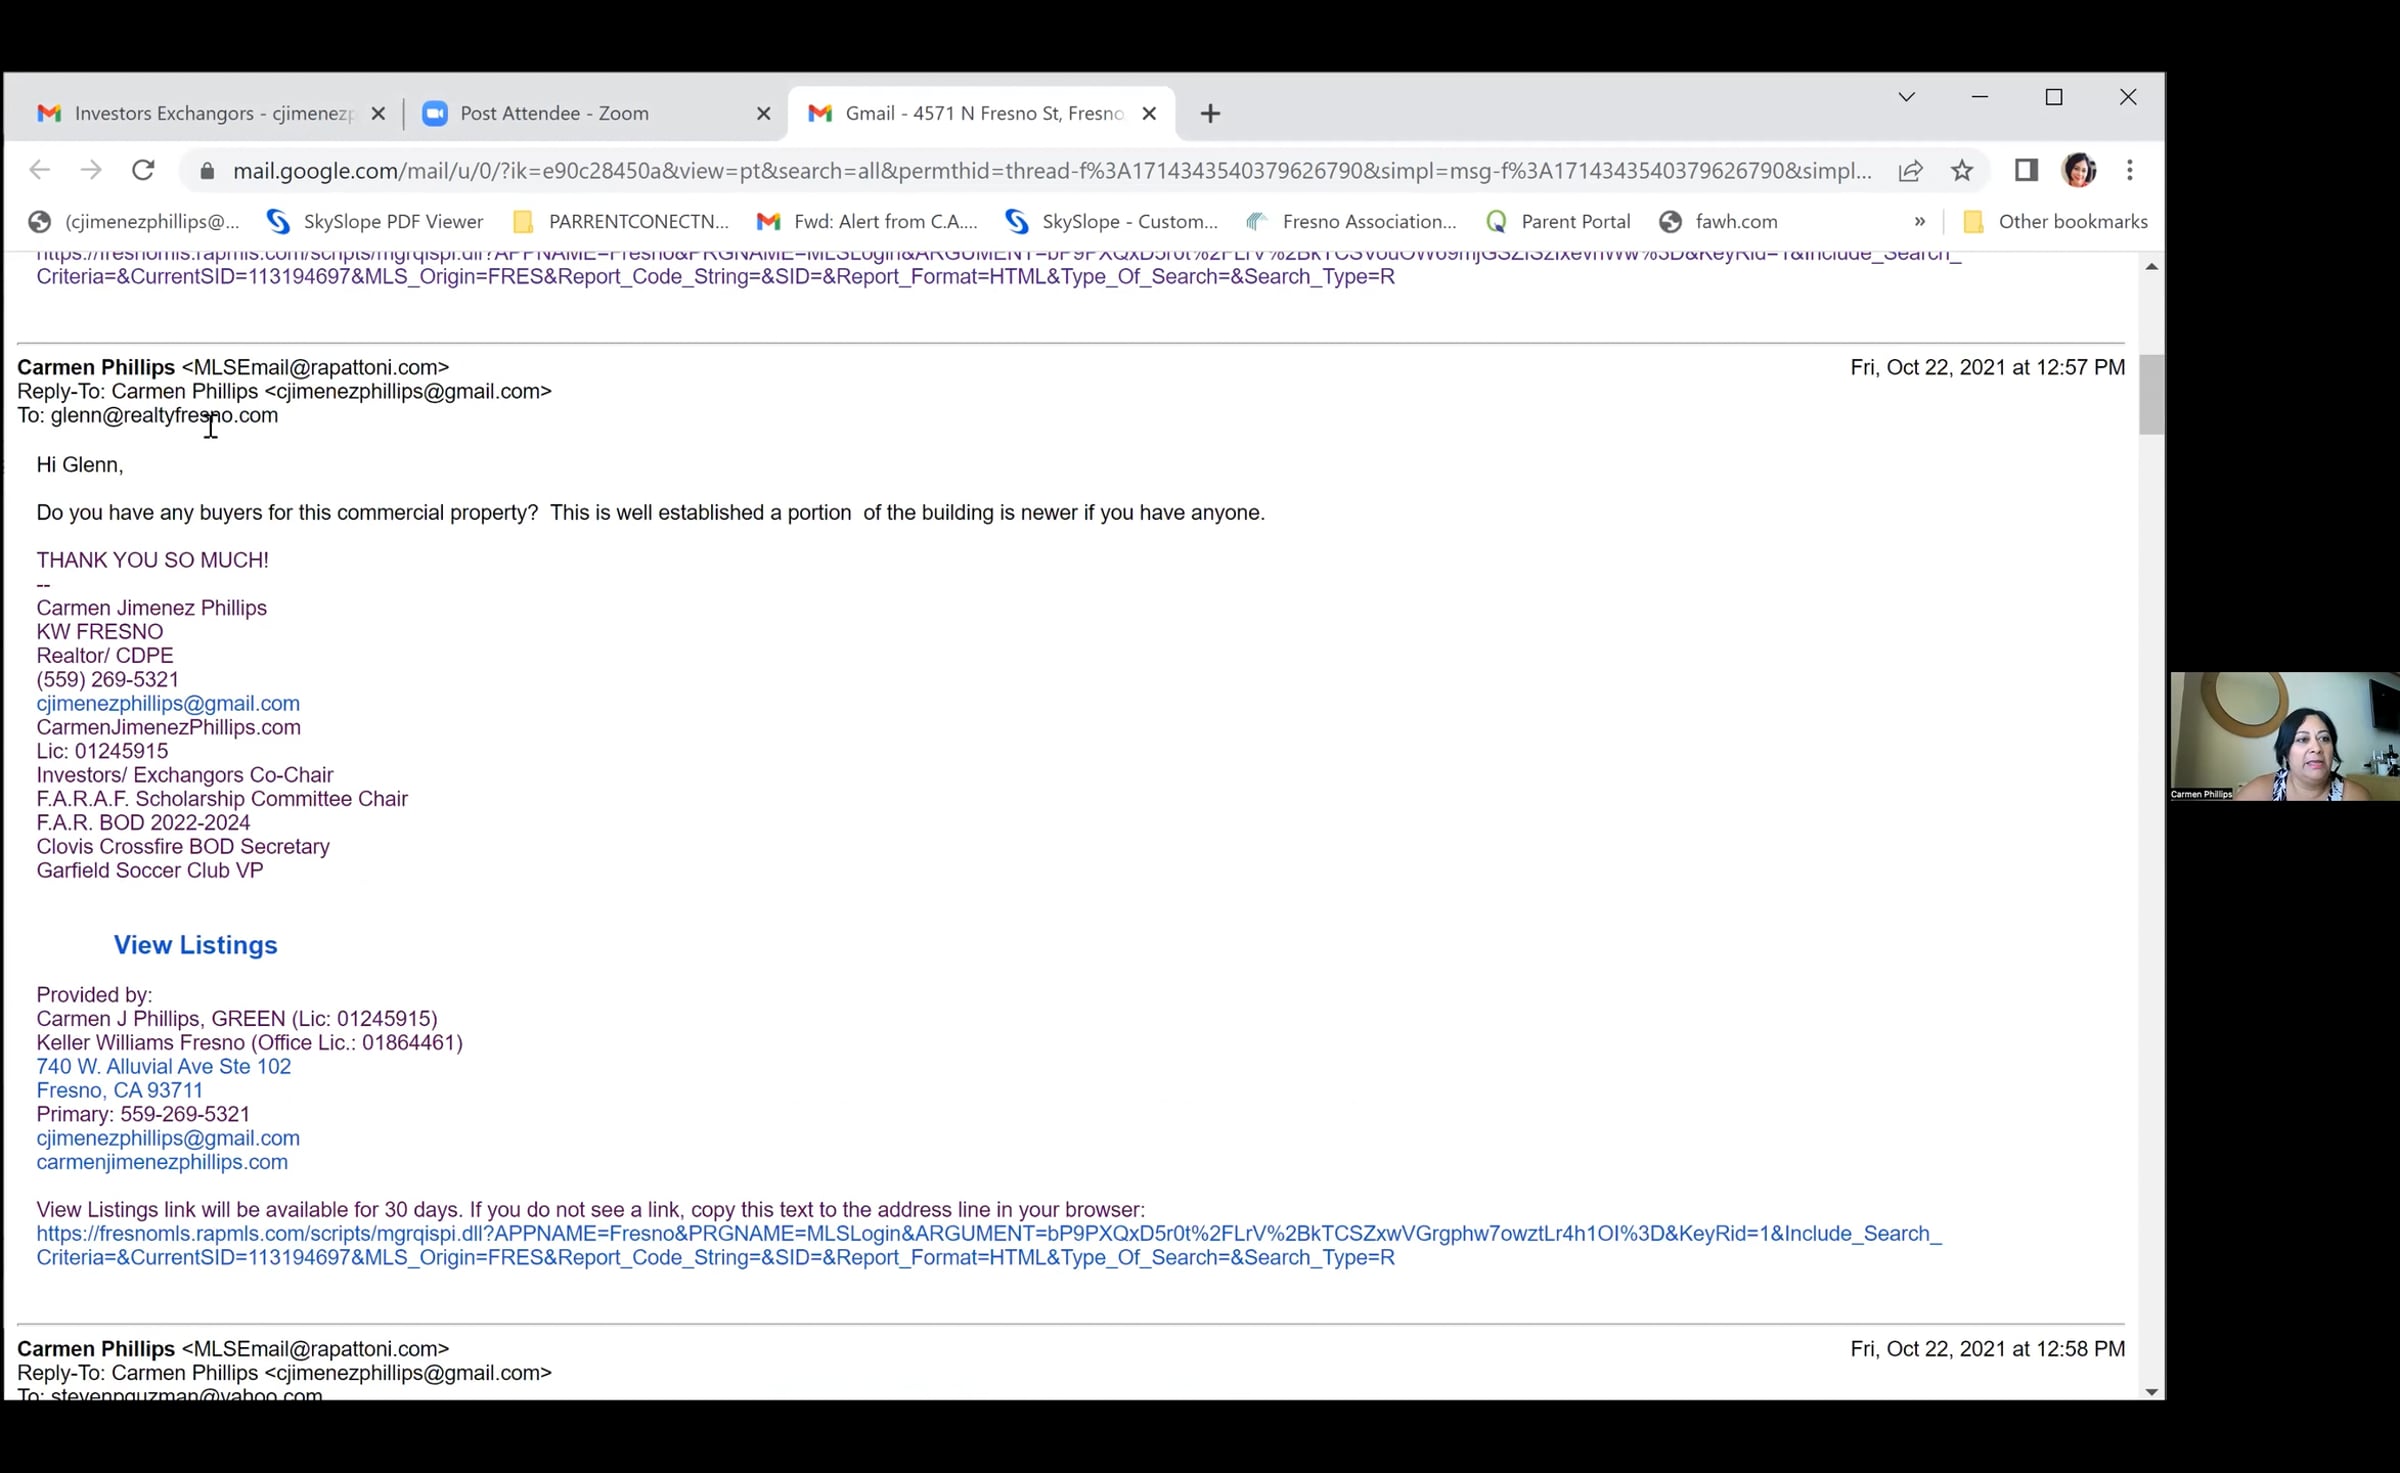Bookmark this page with star icon
The height and width of the screenshot is (1473, 2400).
tap(1962, 170)
